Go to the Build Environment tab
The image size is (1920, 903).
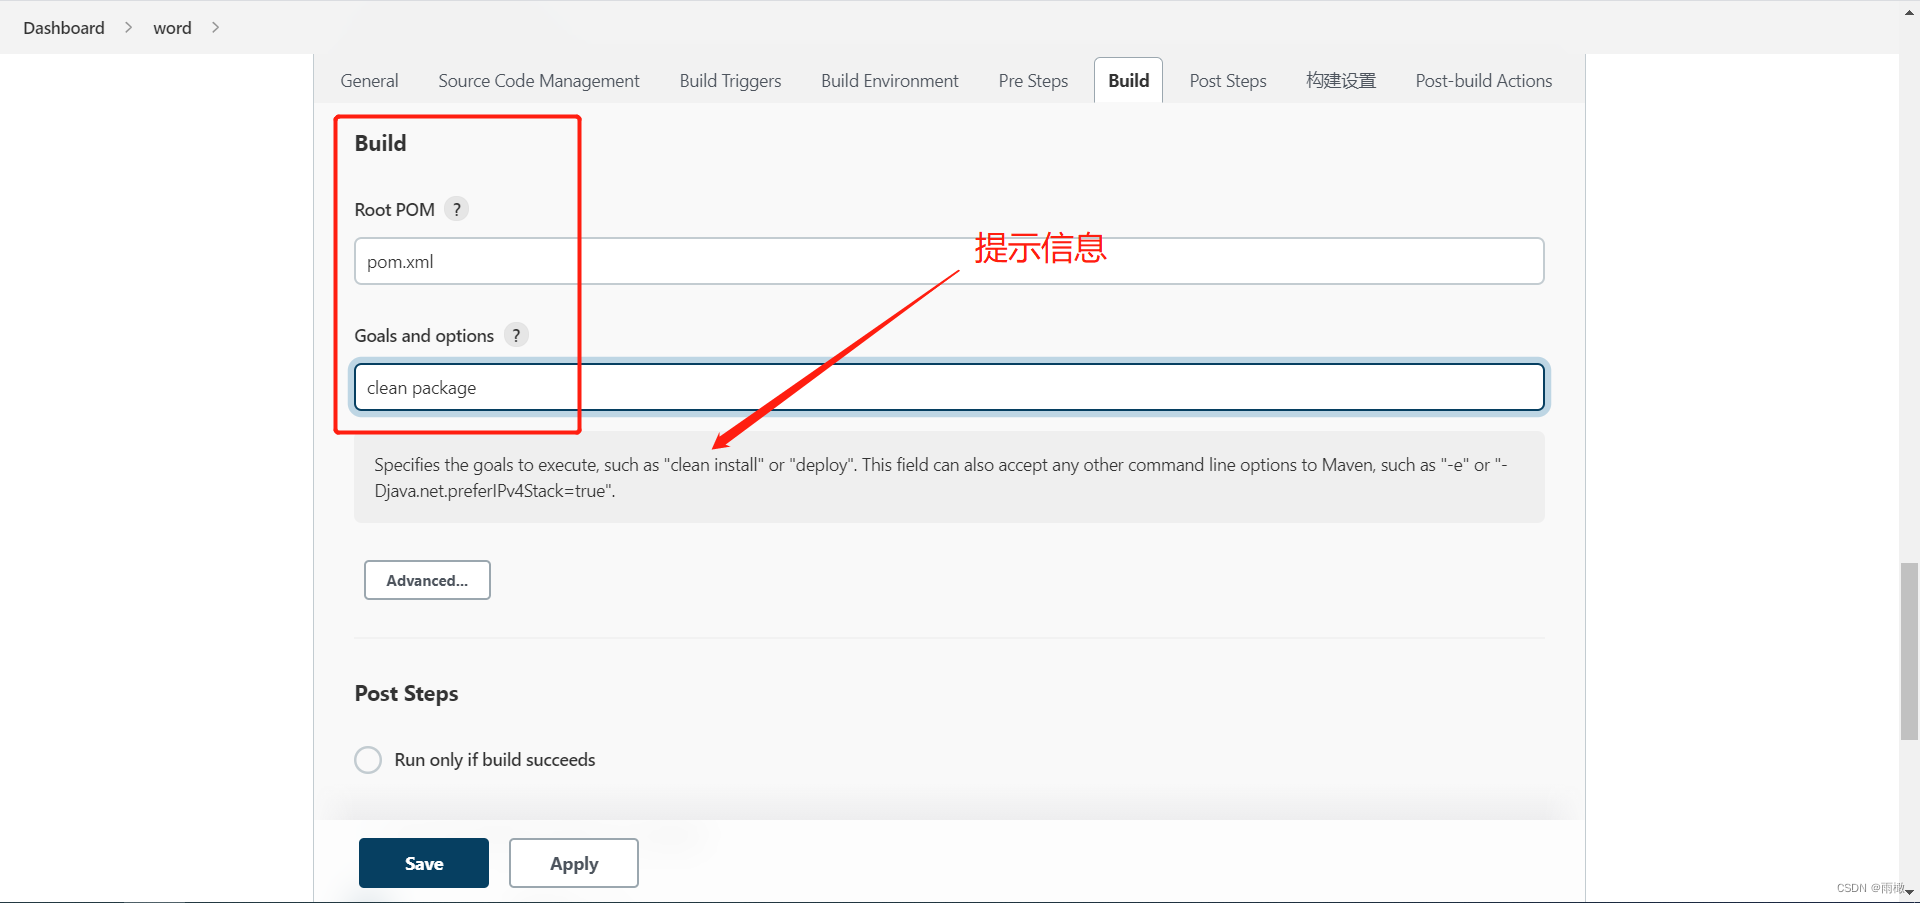pos(890,81)
